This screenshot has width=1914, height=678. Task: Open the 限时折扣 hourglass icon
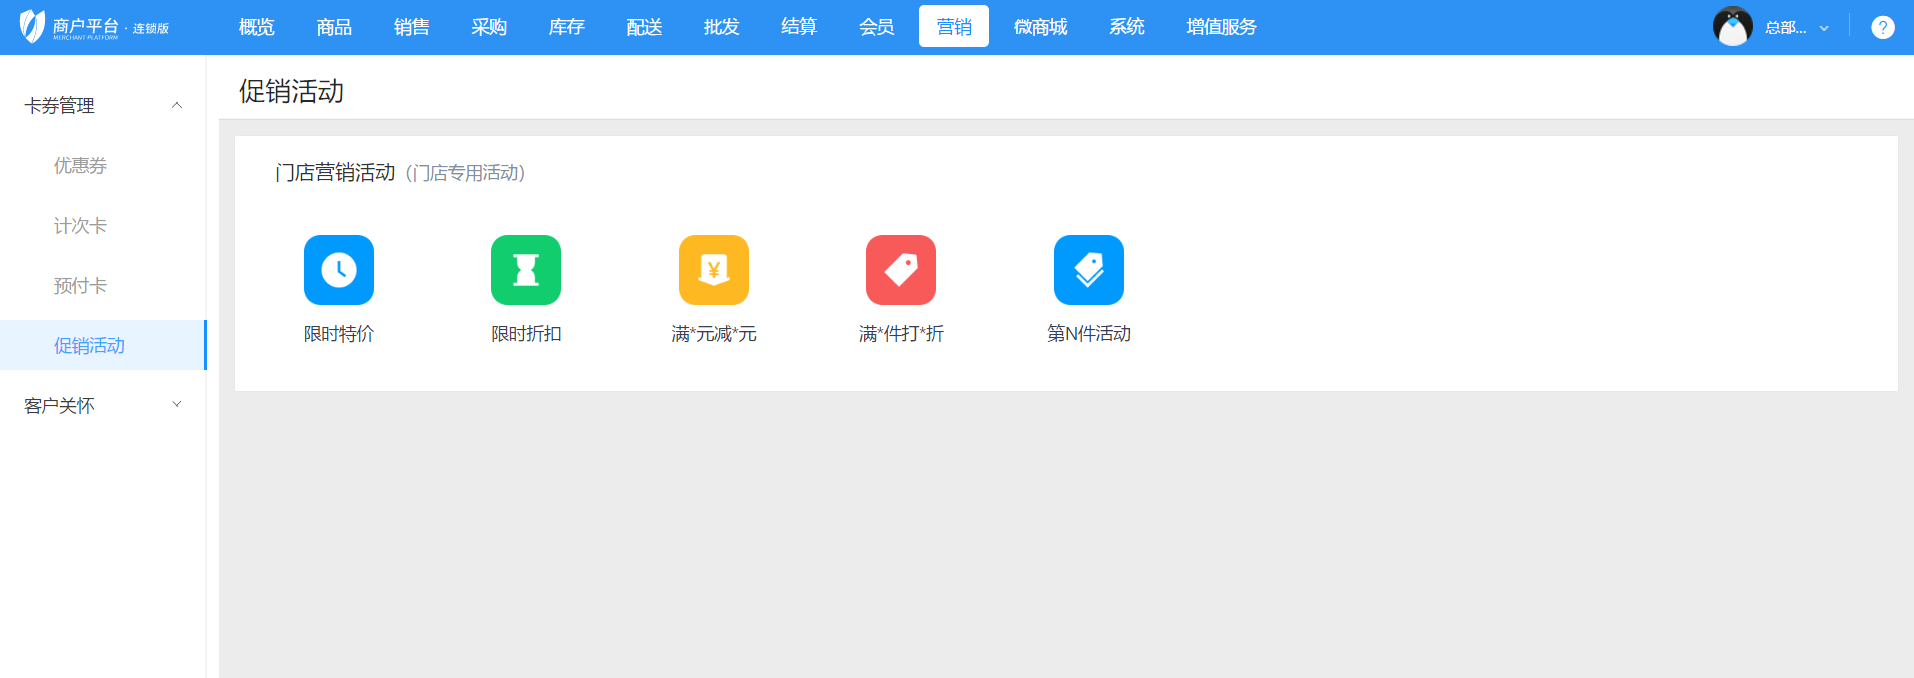[525, 270]
